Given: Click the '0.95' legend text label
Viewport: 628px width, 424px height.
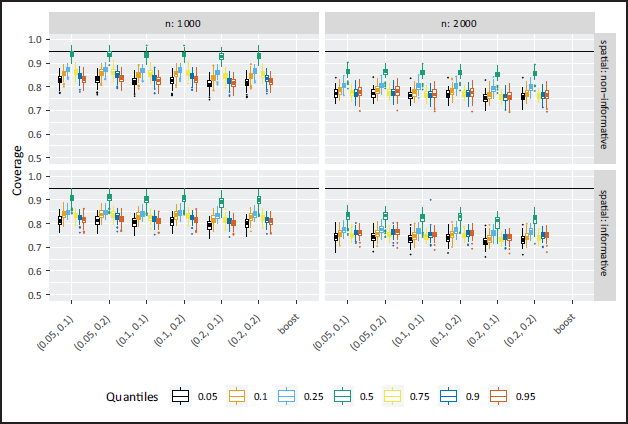Looking at the screenshot, I should pos(525,397).
